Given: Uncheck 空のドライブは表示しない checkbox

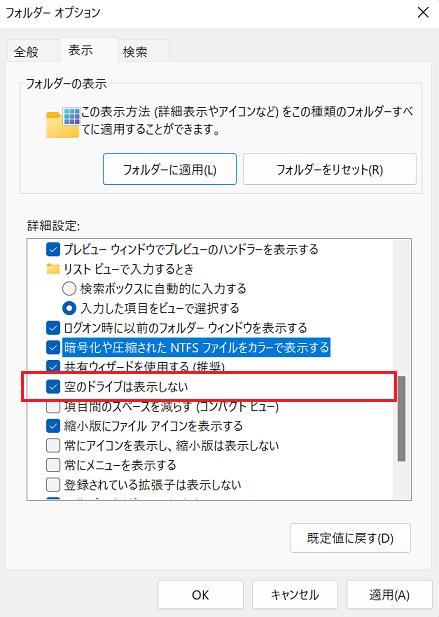Looking at the screenshot, I should [x=53, y=387].
